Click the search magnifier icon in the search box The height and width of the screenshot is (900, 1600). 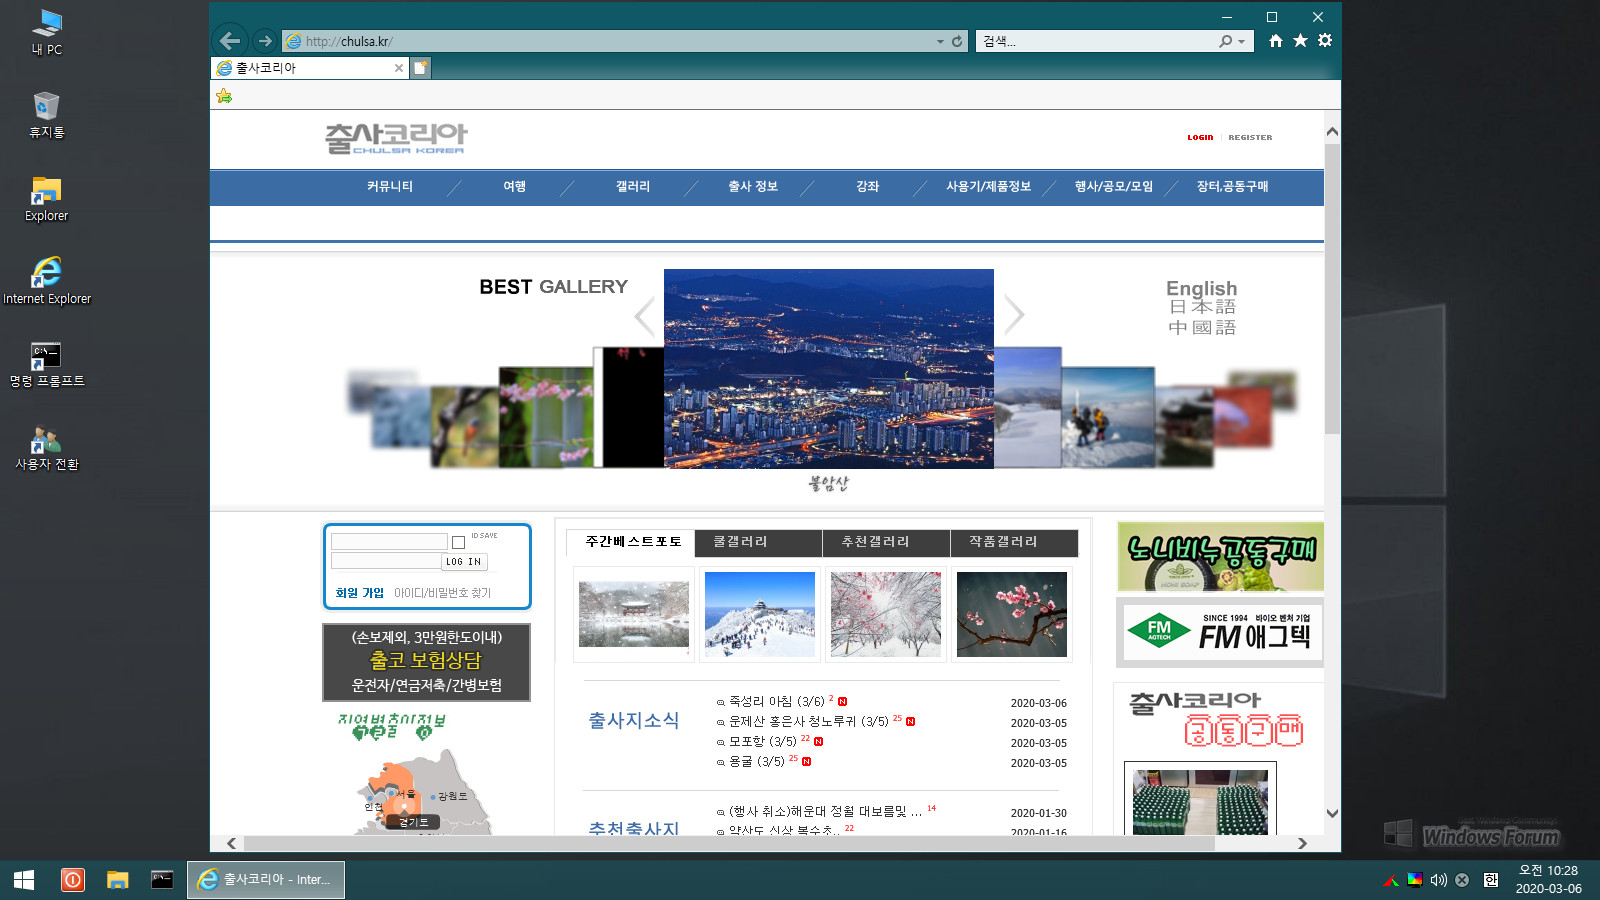1225,41
